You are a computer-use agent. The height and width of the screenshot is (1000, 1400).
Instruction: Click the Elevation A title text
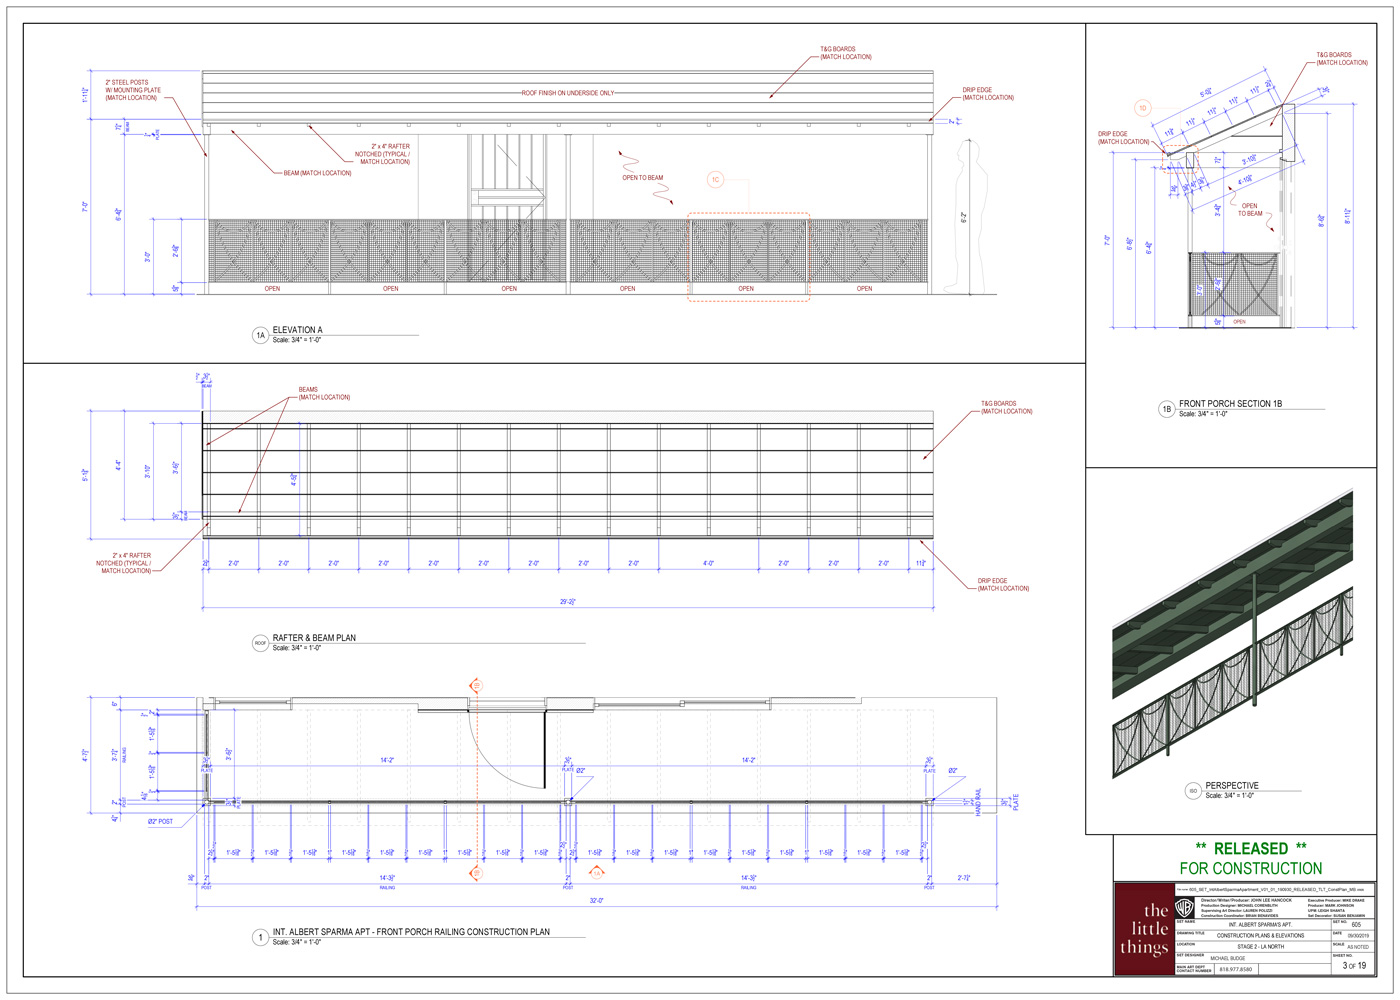tap(298, 330)
